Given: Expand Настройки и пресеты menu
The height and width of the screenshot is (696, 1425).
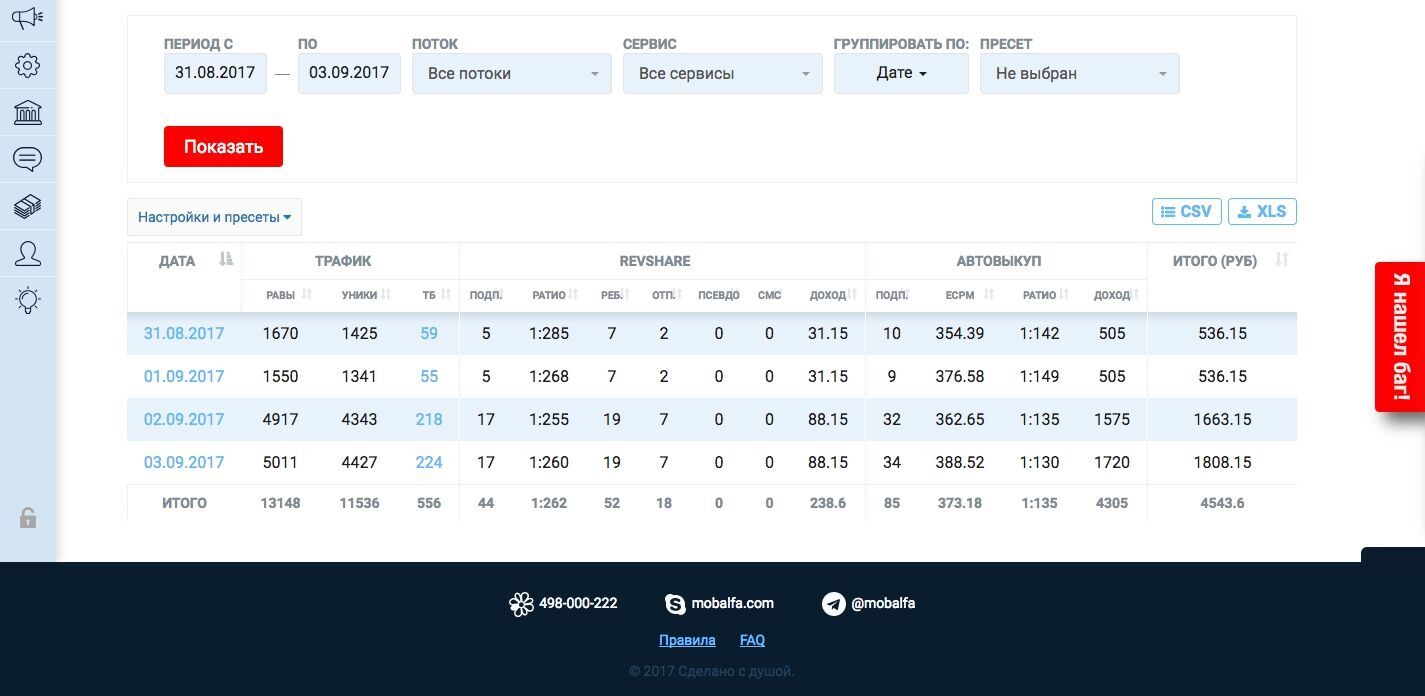Looking at the screenshot, I should (x=214, y=217).
